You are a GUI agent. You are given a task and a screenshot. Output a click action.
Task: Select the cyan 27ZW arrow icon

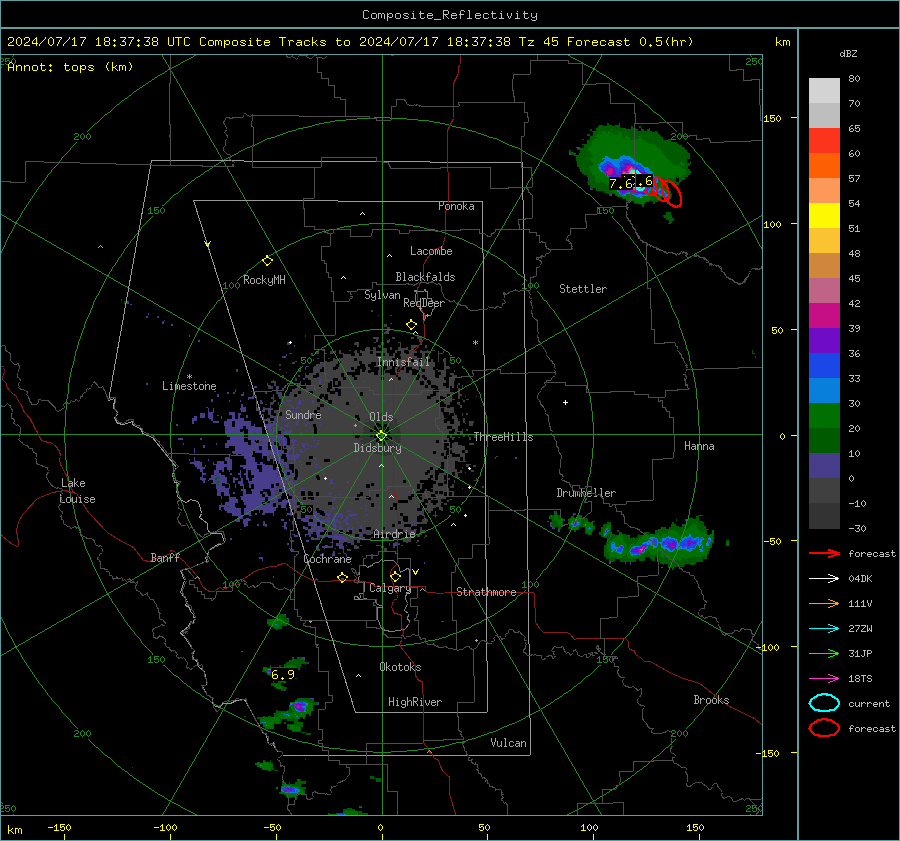pyautogui.click(x=824, y=628)
